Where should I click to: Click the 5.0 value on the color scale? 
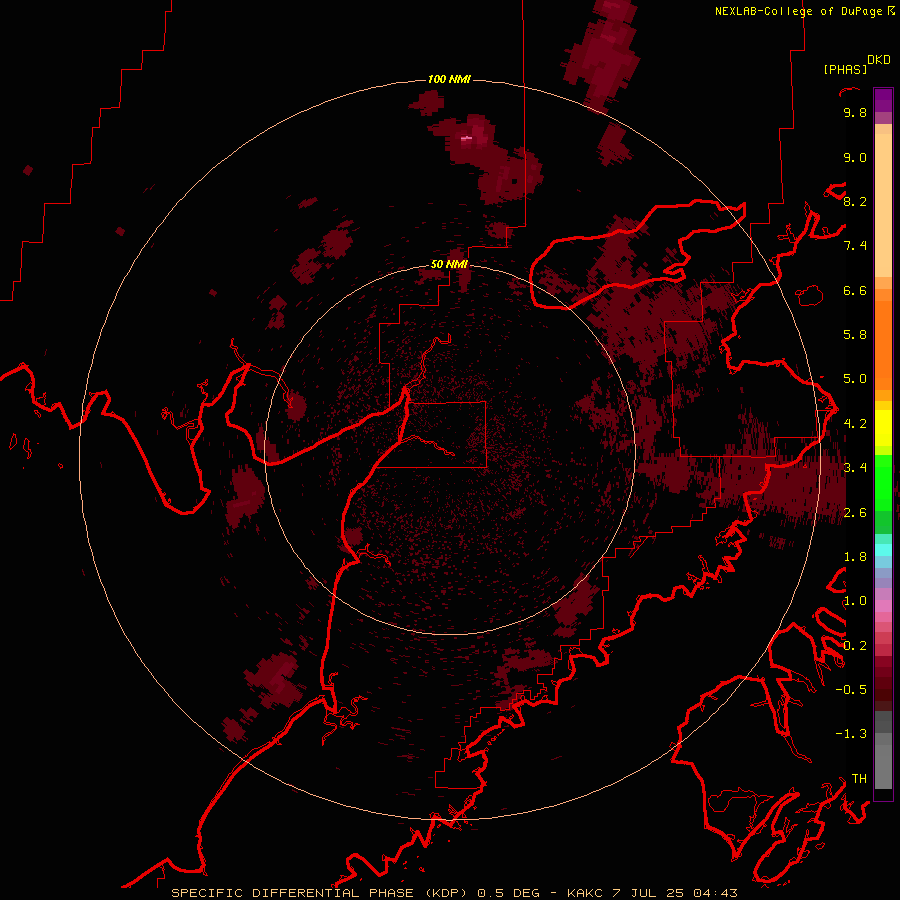click(855, 379)
